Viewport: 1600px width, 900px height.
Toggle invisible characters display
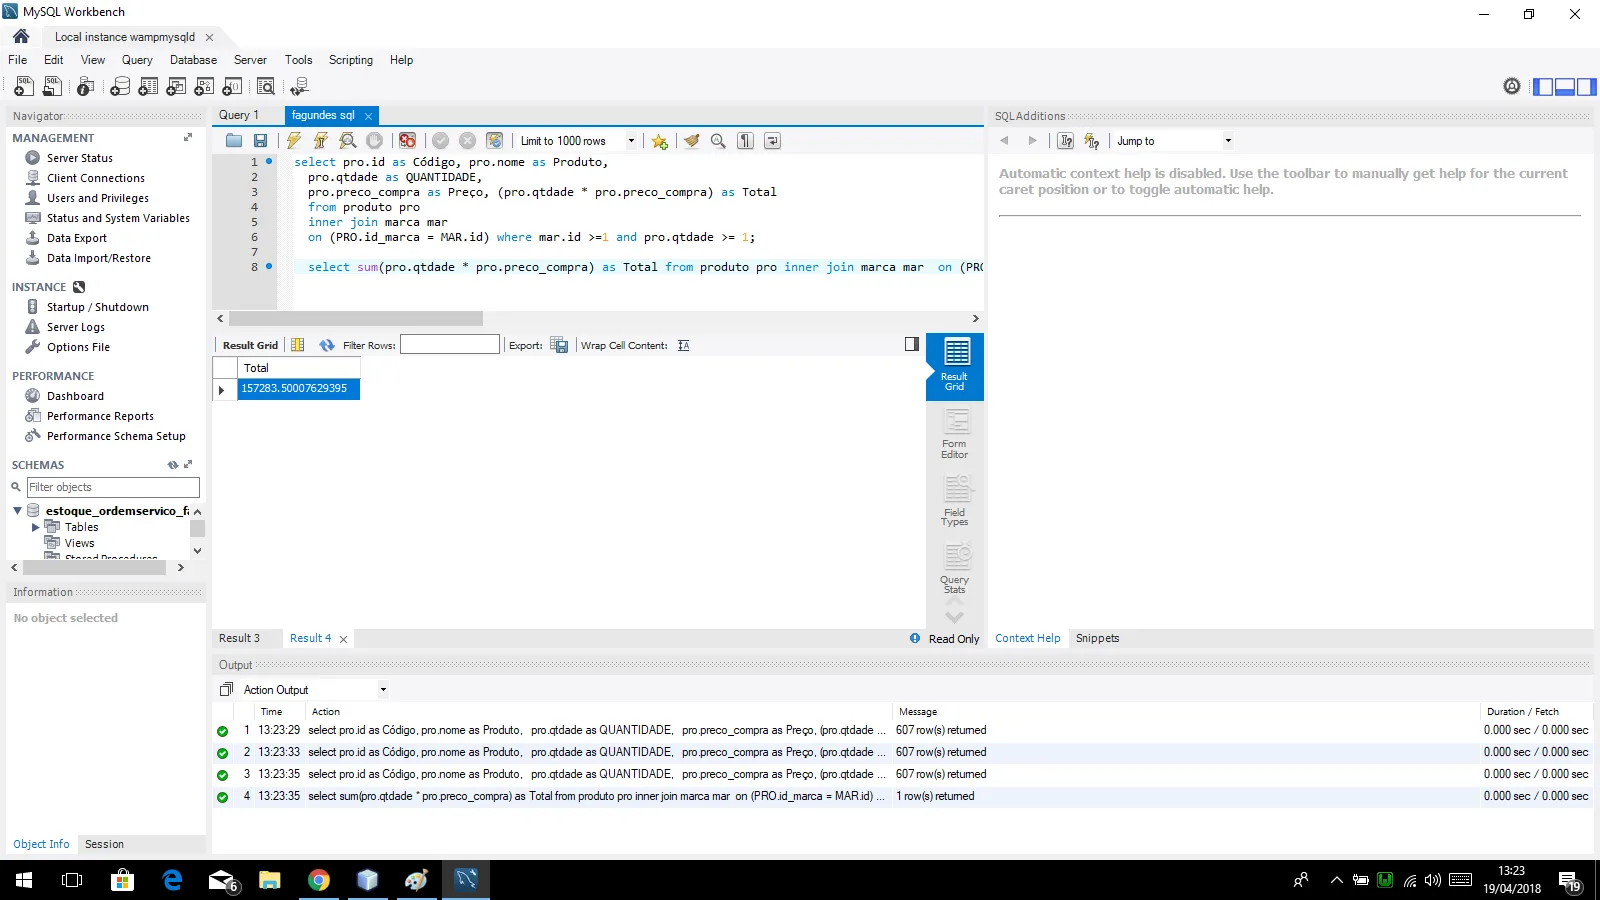745,141
